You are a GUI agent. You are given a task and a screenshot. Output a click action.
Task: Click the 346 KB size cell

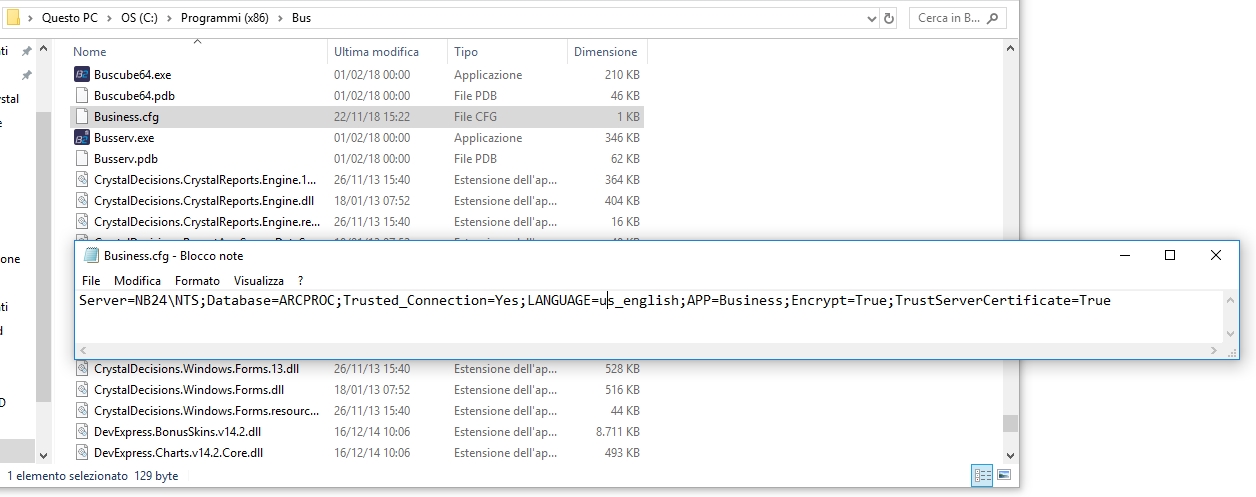click(622, 138)
